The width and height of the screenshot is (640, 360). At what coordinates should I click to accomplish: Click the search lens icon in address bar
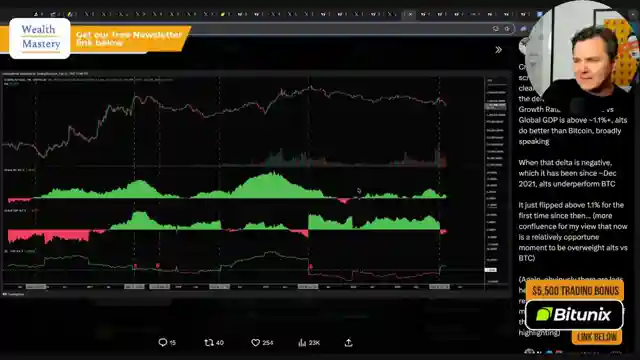pos(496,29)
